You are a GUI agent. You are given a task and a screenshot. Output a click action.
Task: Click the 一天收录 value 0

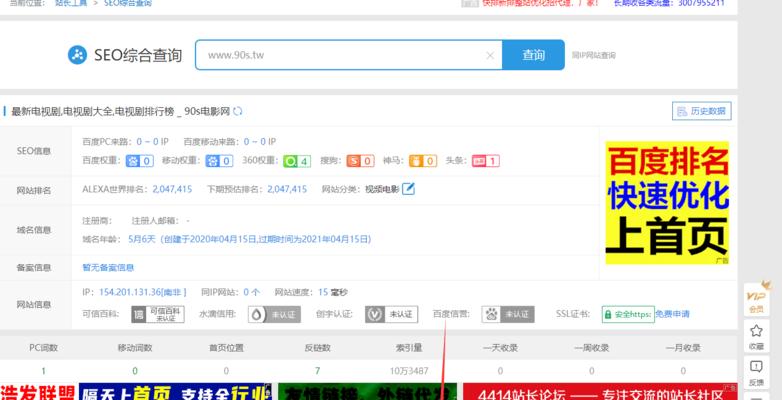click(500, 371)
